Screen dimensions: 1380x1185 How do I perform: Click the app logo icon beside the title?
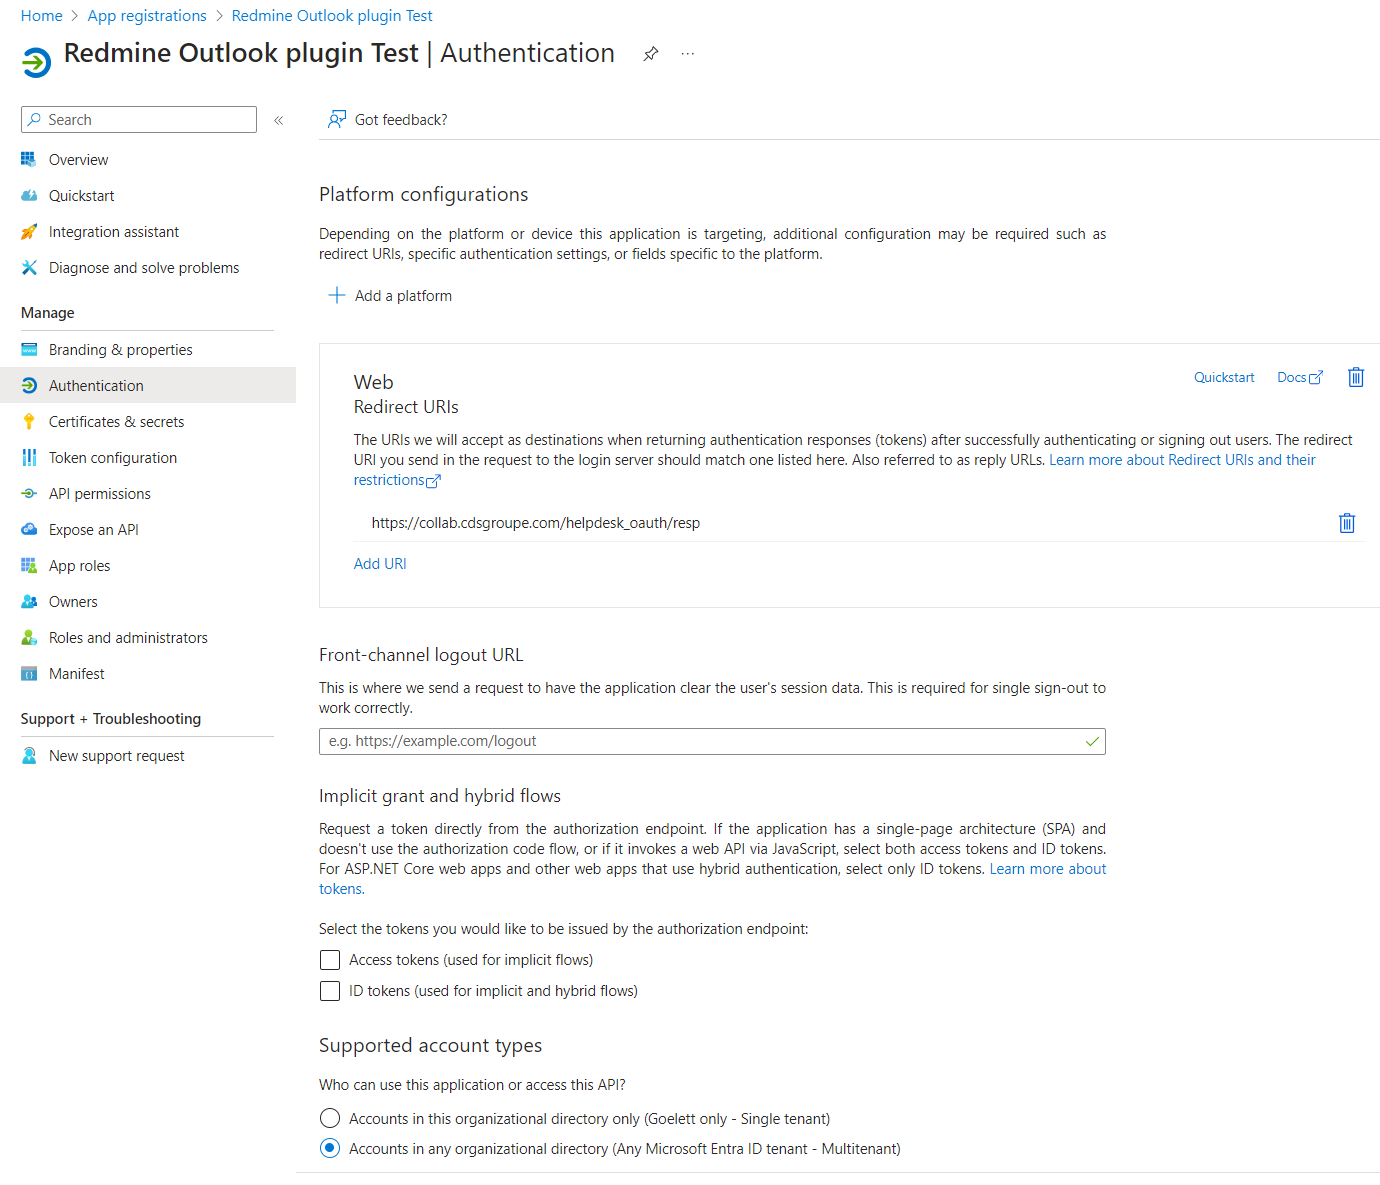point(36,62)
